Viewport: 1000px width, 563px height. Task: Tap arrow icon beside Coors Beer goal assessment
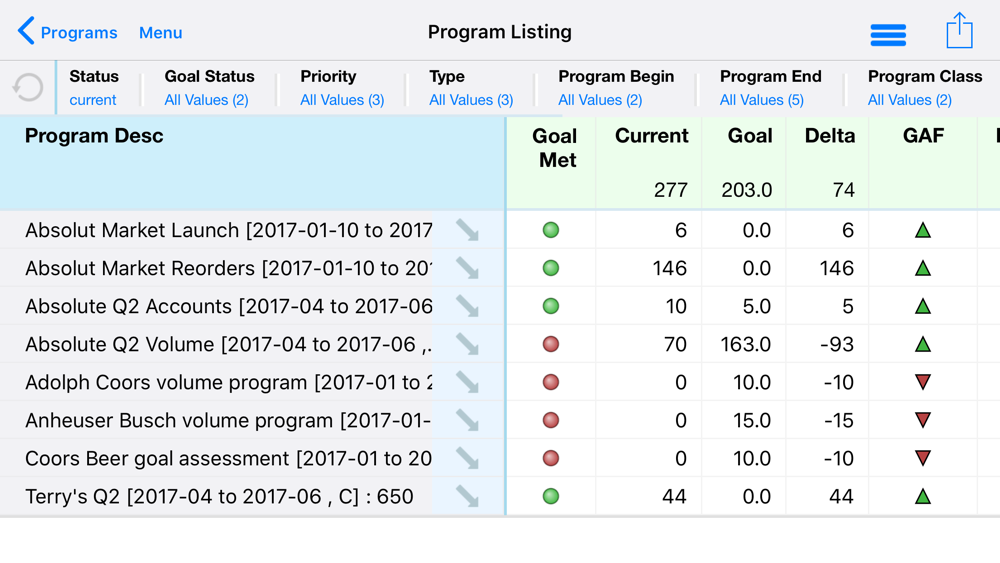click(x=467, y=458)
